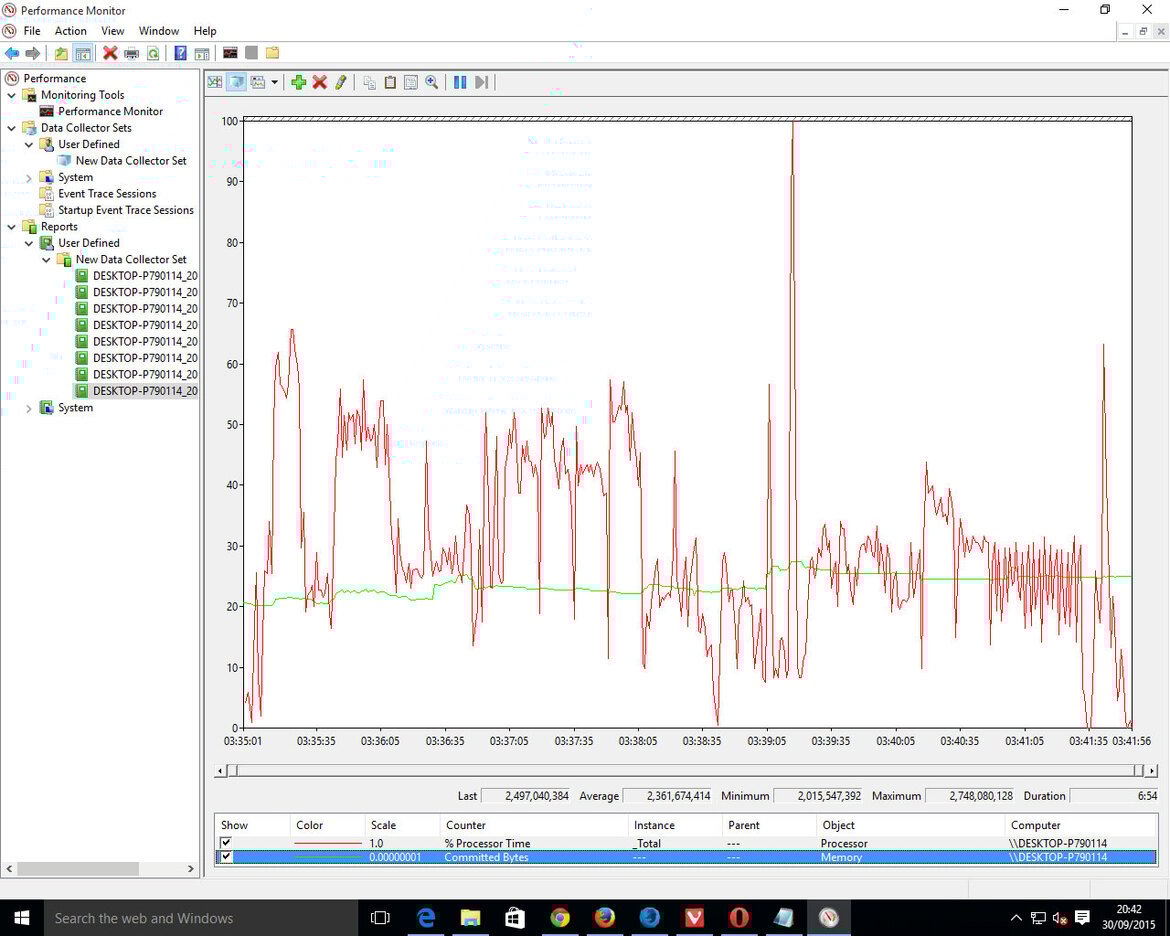Click the Scale column header
The height and width of the screenshot is (936, 1170).
pos(402,825)
